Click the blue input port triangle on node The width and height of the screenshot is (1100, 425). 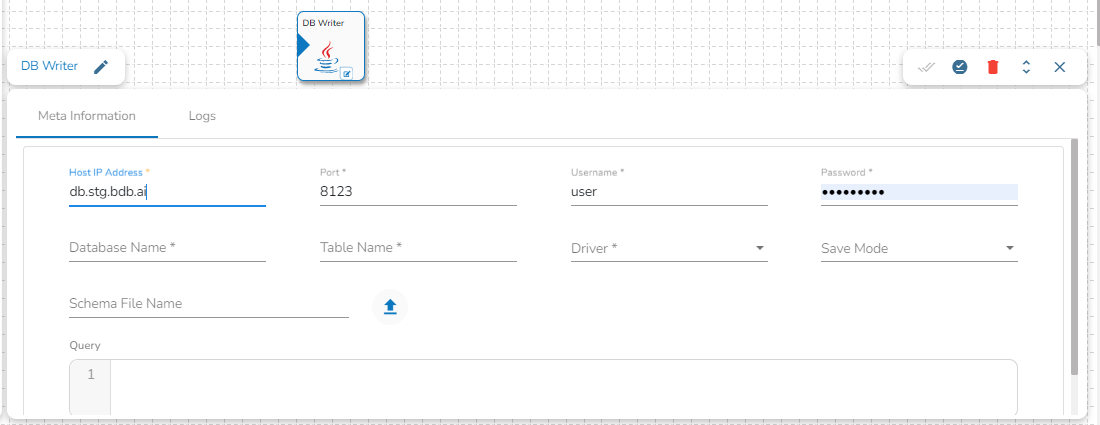click(303, 45)
